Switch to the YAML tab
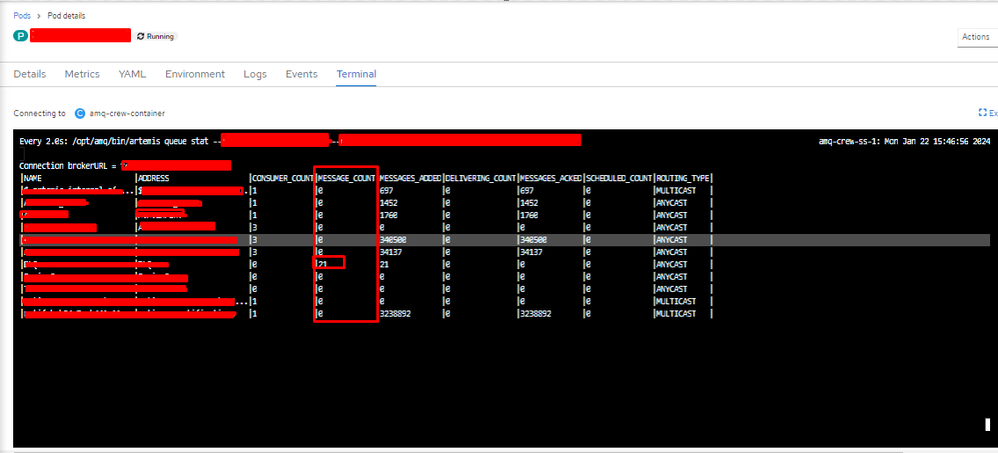 click(132, 74)
